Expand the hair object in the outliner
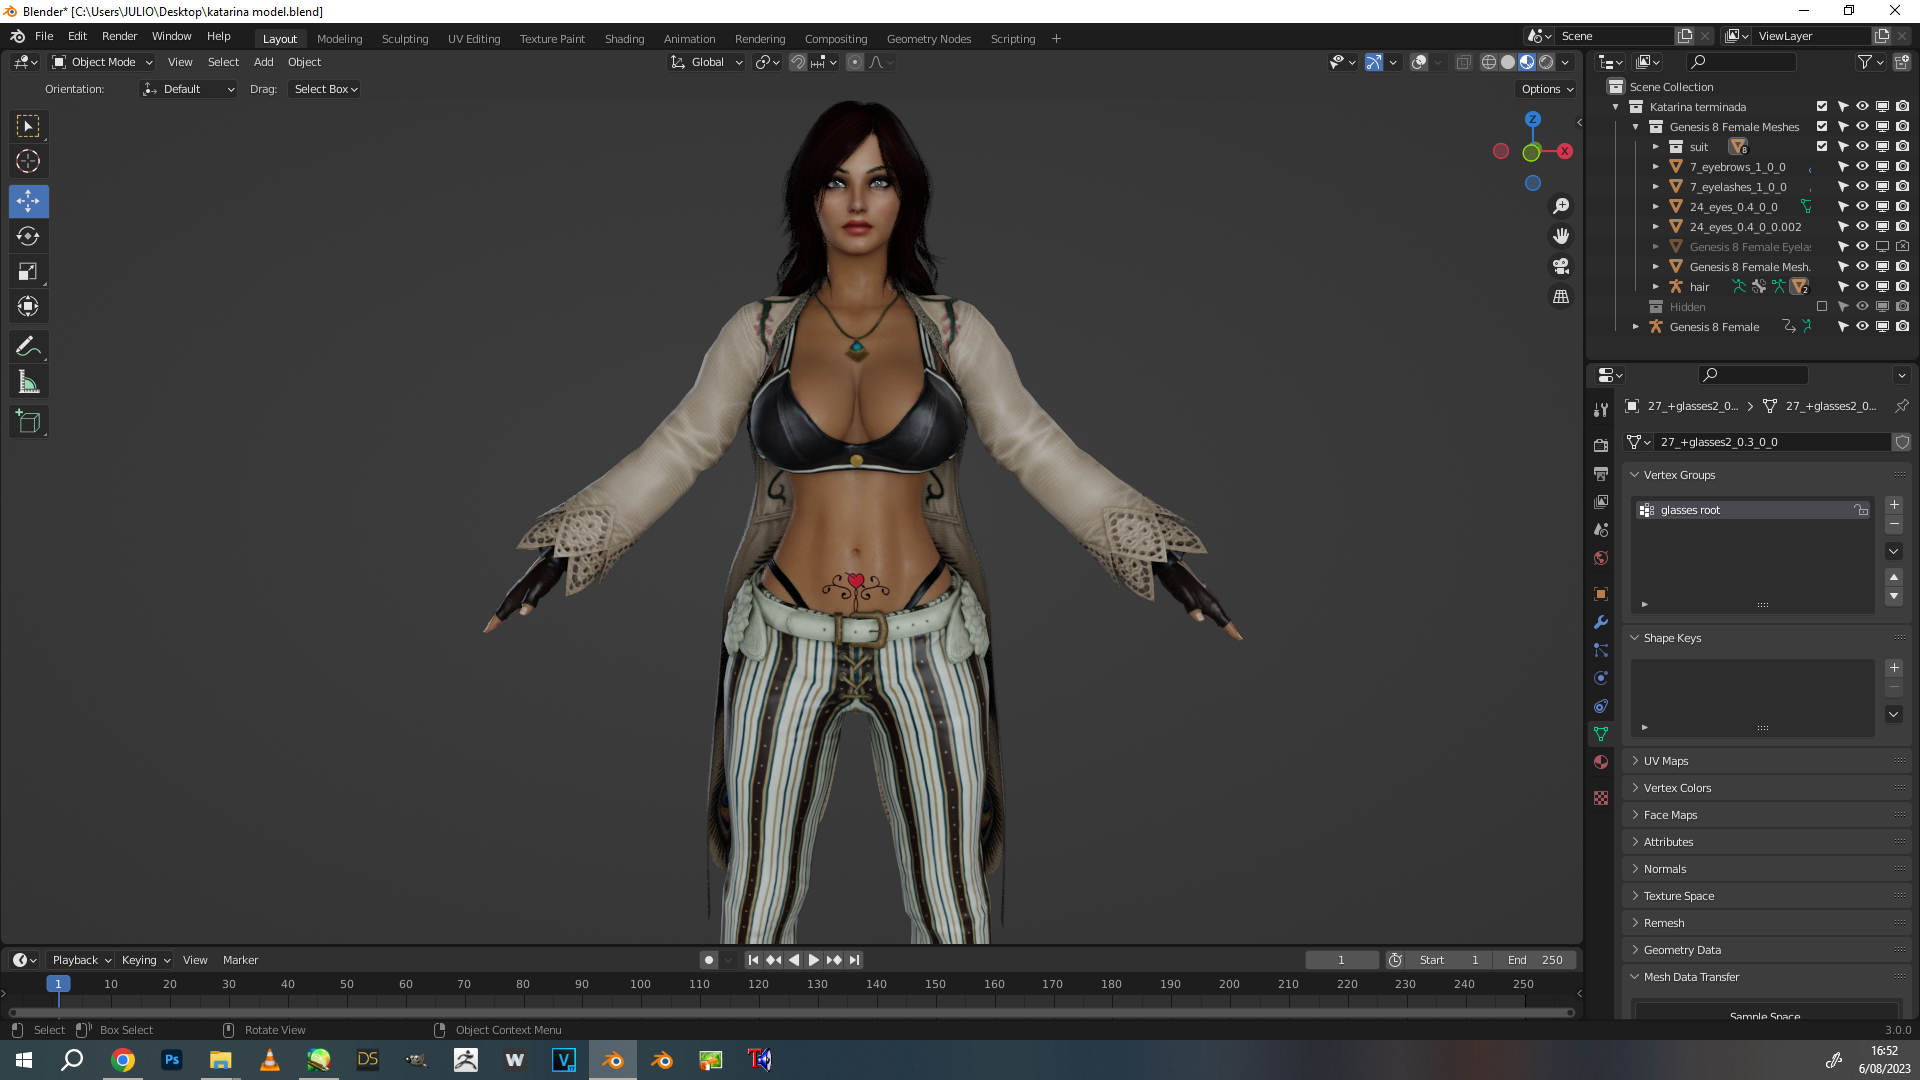Screen dimensions: 1920x1080 (x=1656, y=286)
